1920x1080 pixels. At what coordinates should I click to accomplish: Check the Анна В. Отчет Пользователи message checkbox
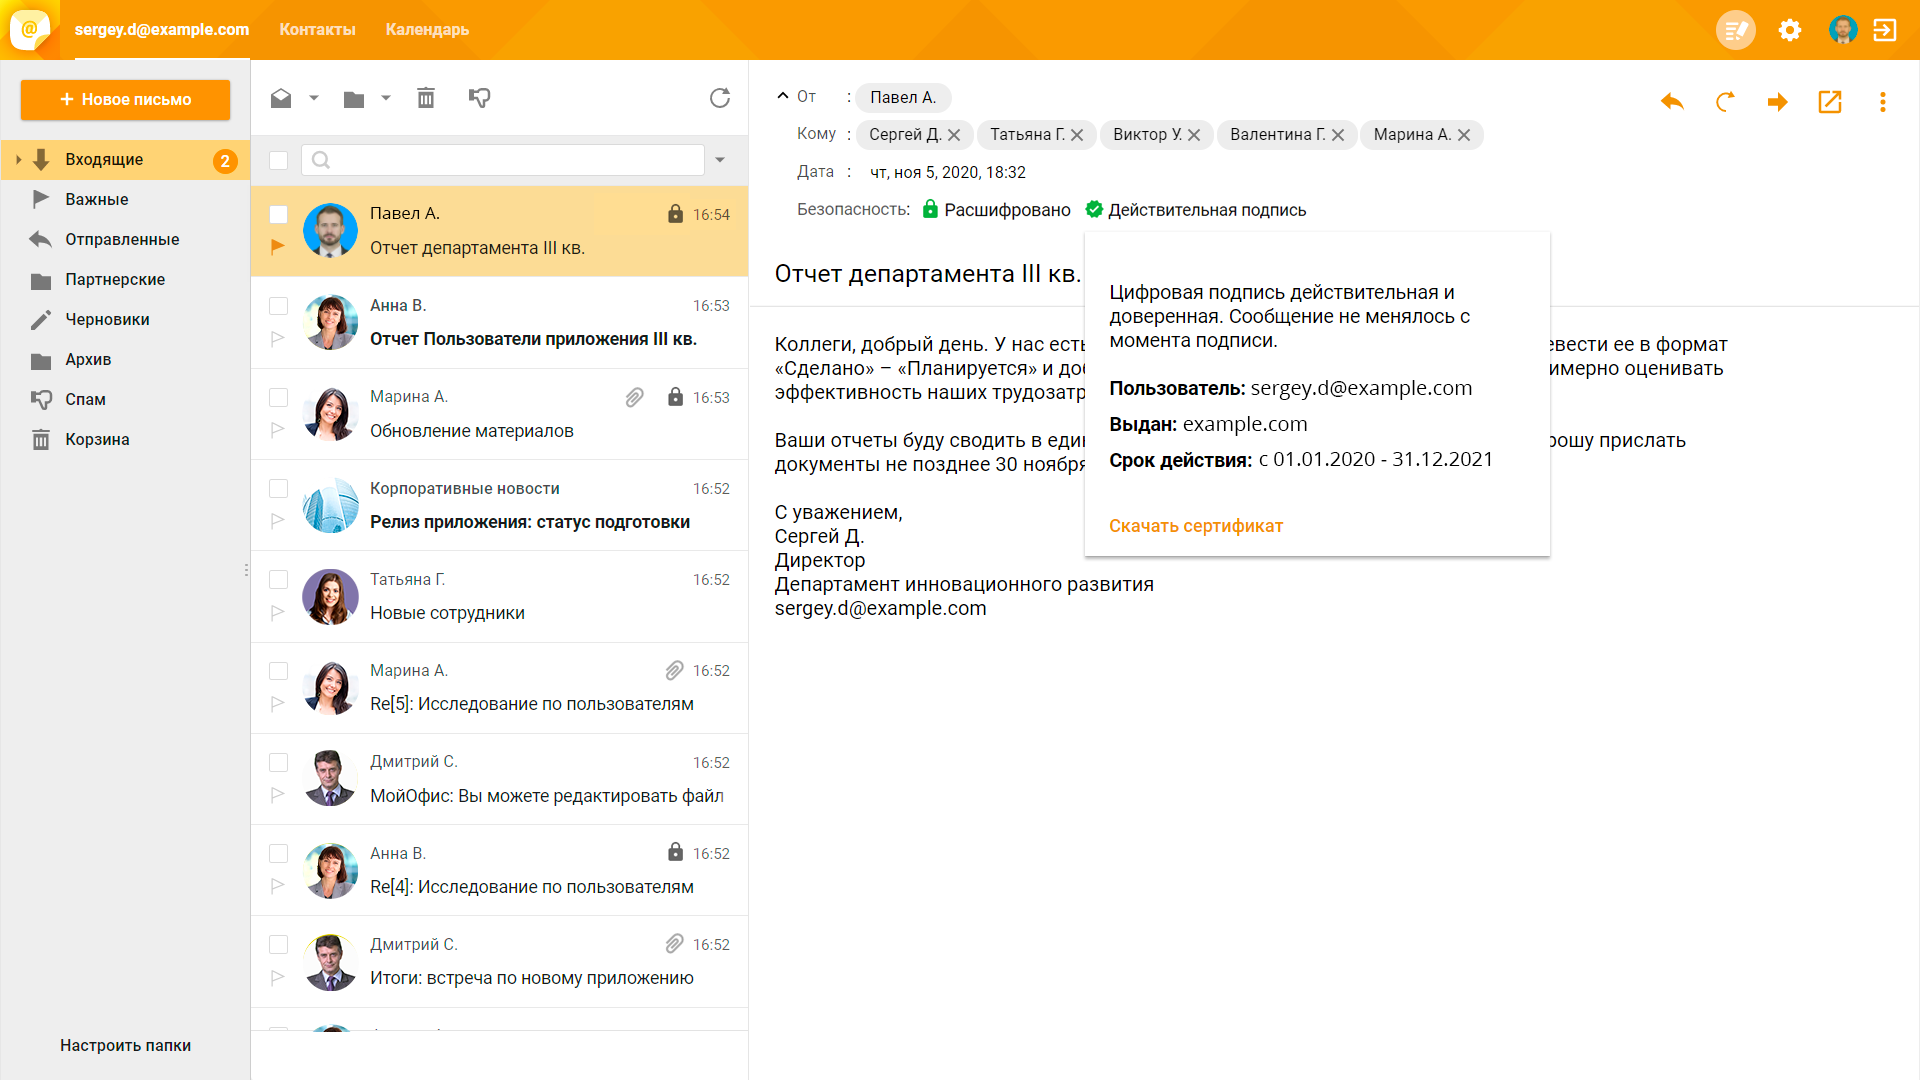point(279,306)
